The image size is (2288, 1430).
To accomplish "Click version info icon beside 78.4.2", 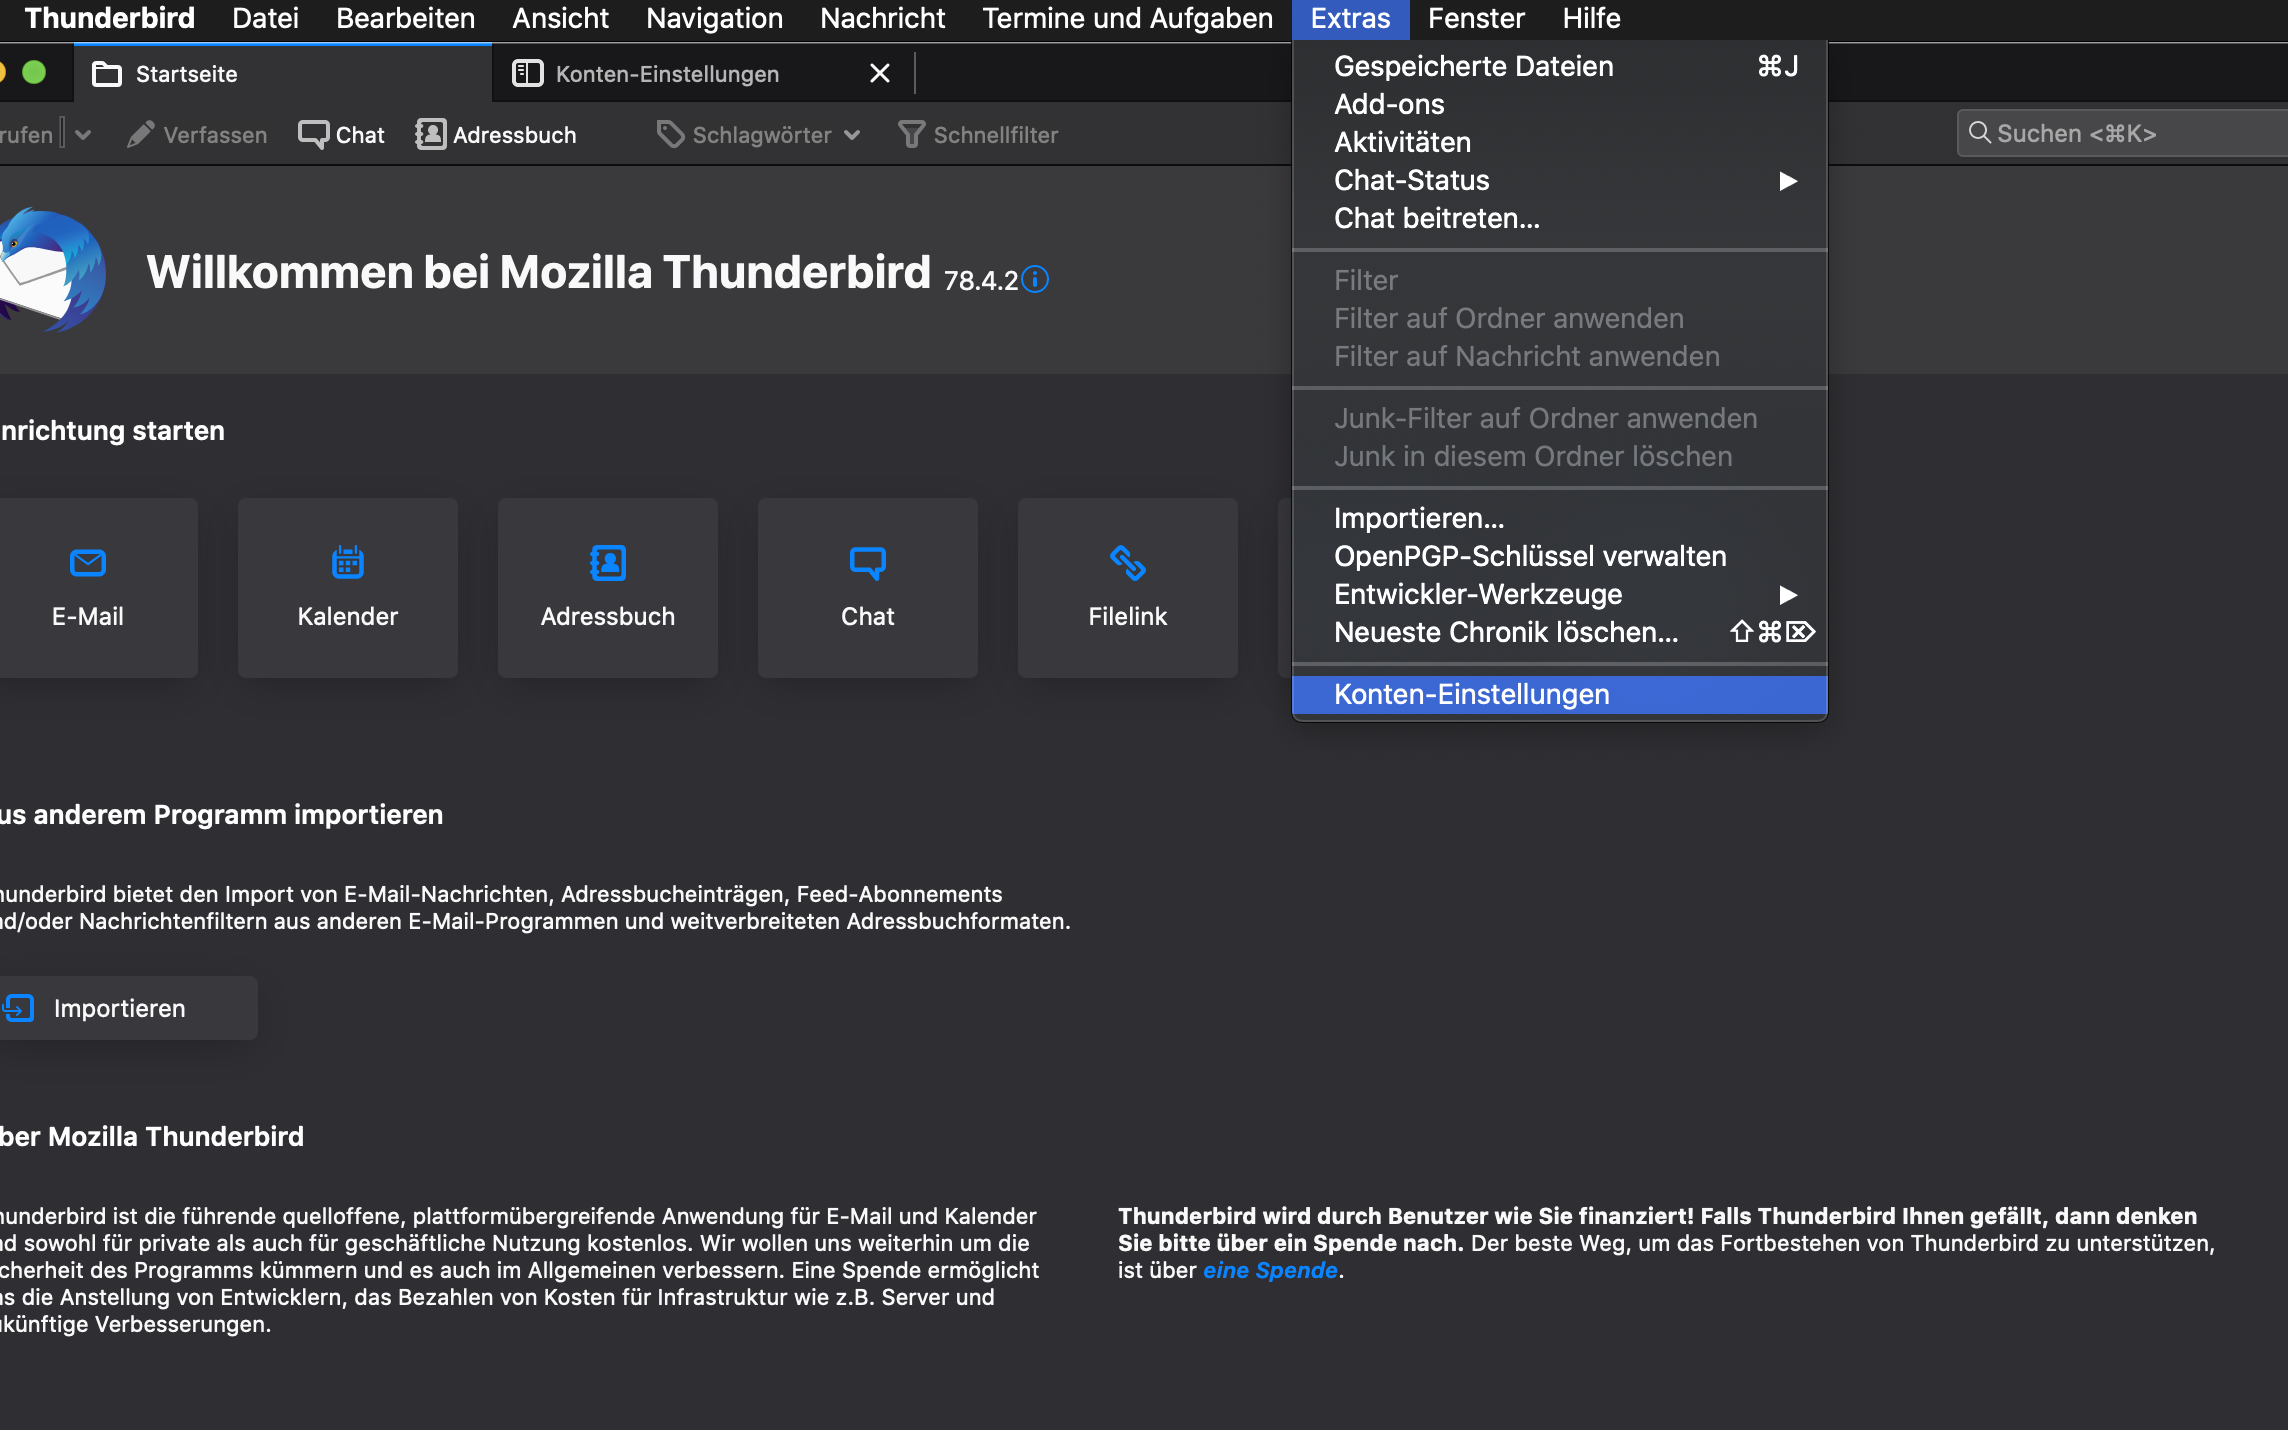I will point(1036,279).
